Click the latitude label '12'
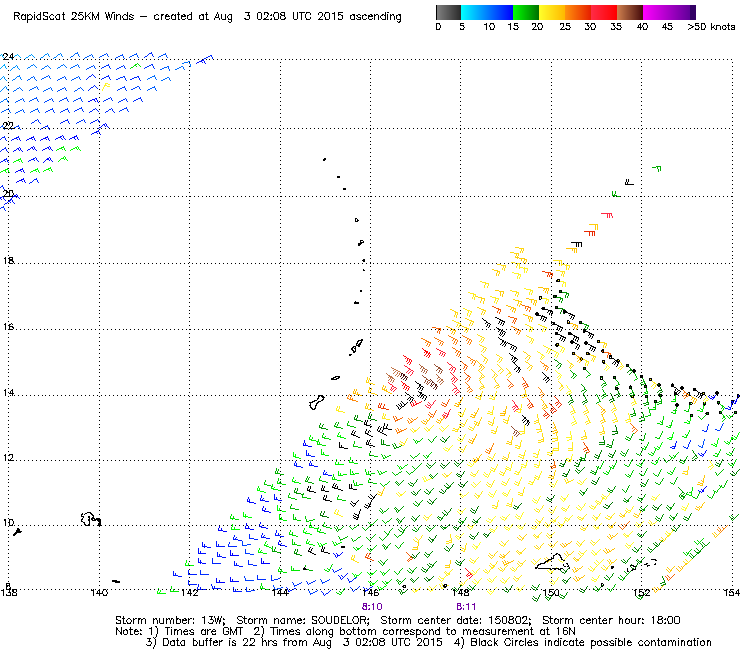Viewport: 740px width, 650px height. pos(8,458)
